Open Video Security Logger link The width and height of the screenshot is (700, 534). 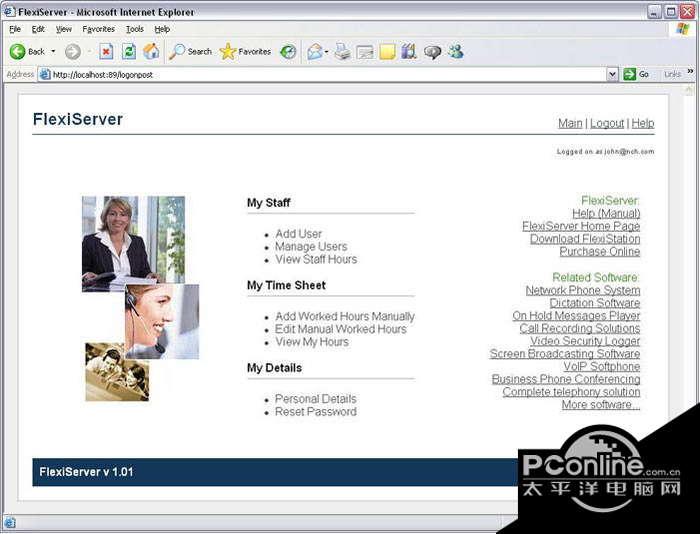[585, 341]
